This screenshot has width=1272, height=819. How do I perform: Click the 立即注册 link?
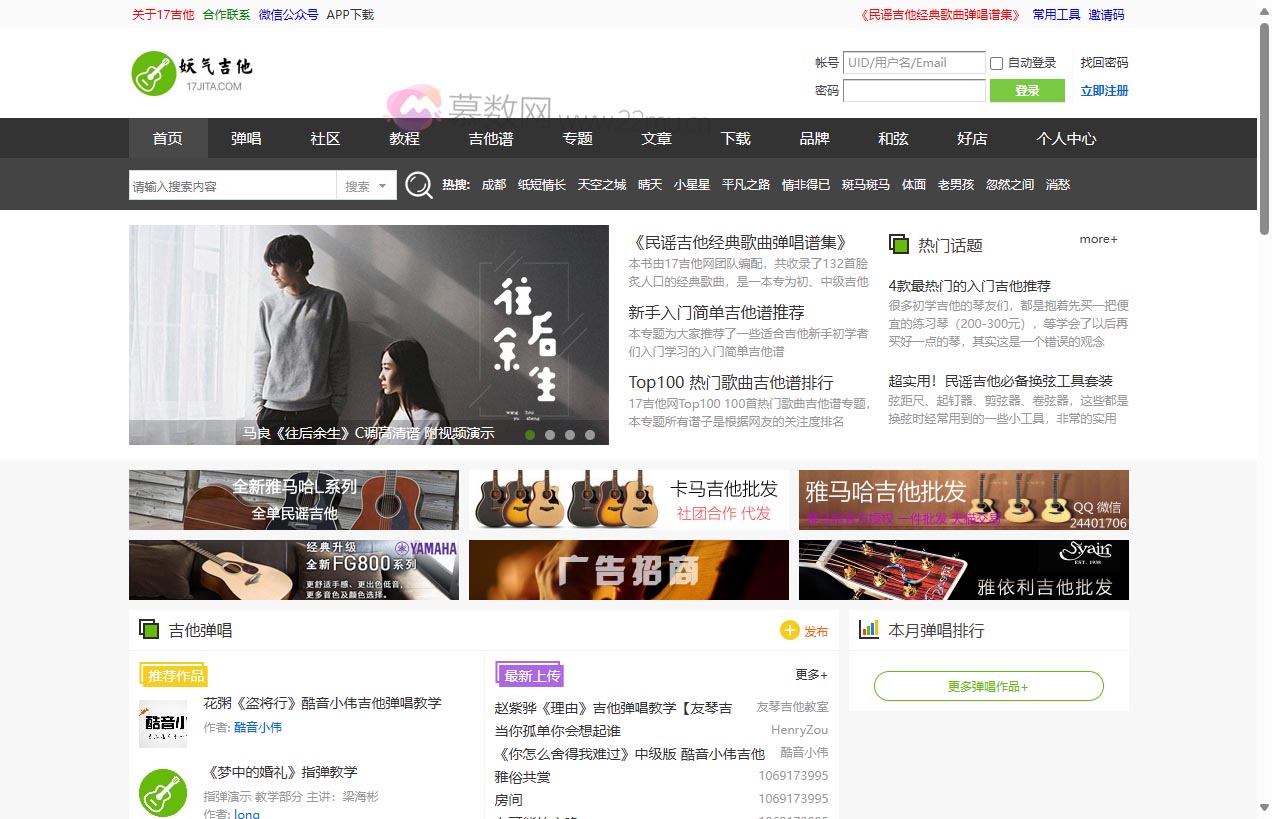pyautogui.click(x=1105, y=90)
